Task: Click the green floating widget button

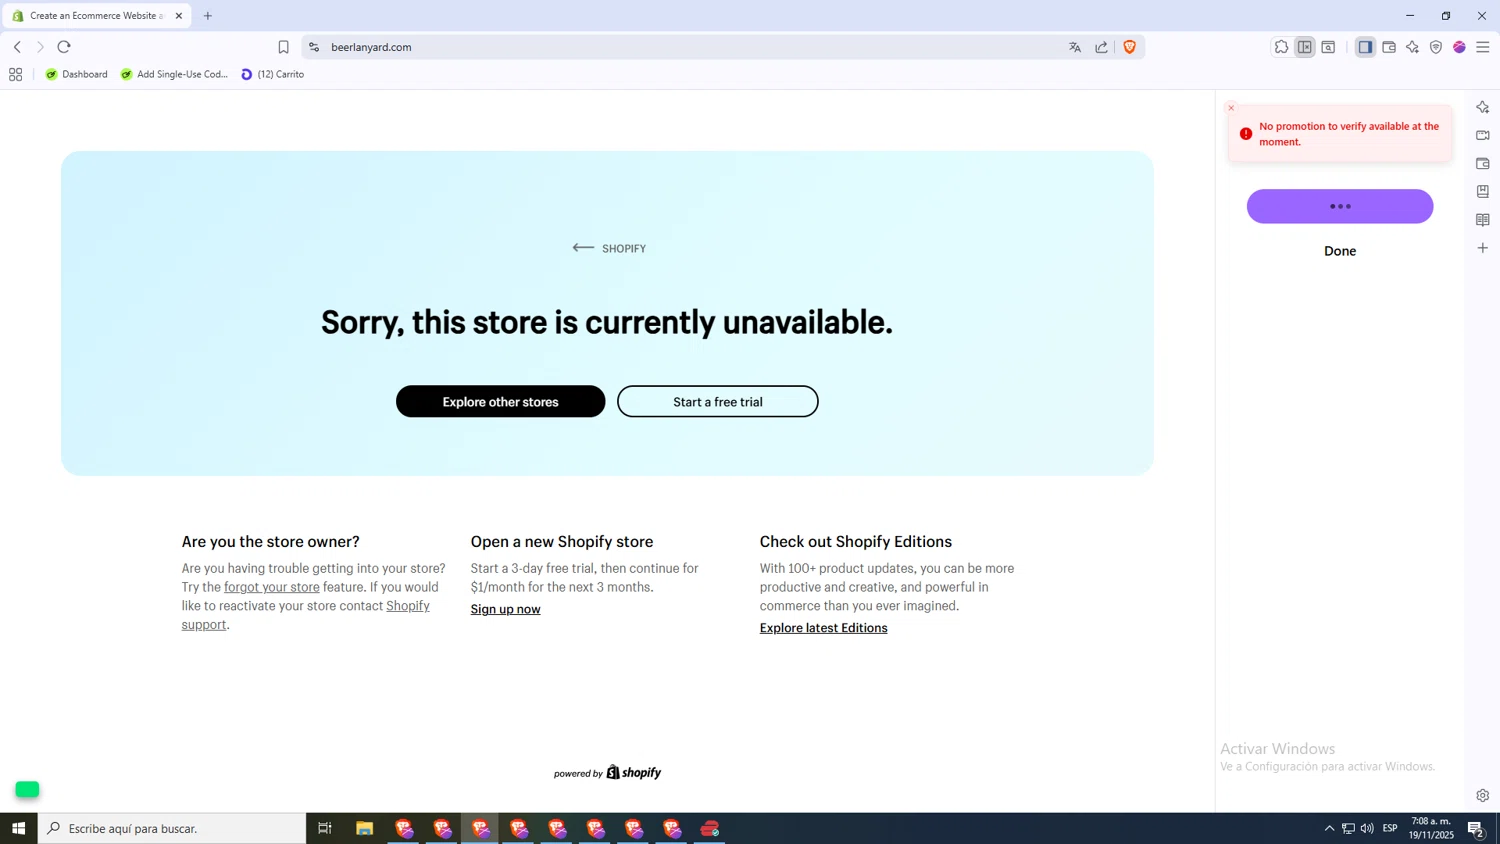Action: tap(27, 789)
